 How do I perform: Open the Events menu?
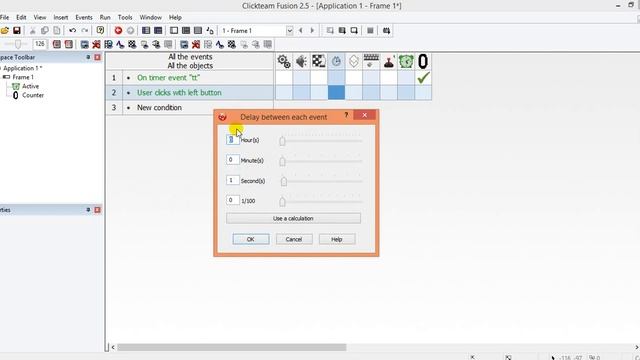pos(84,18)
